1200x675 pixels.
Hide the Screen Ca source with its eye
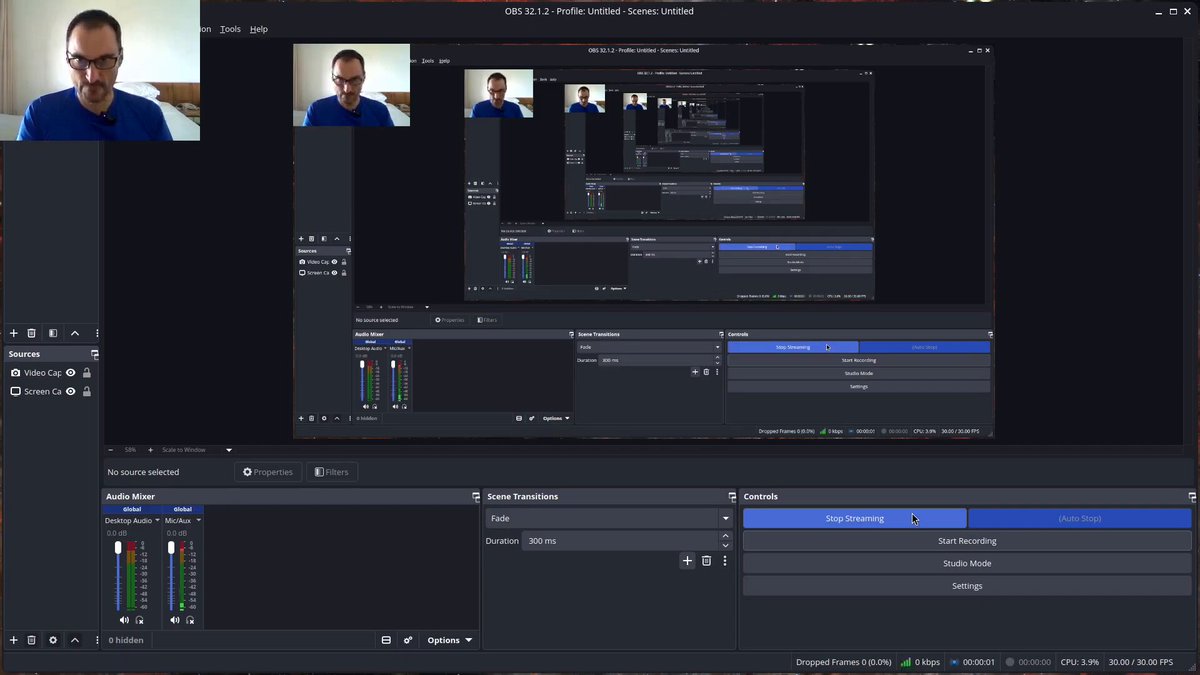coord(71,392)
